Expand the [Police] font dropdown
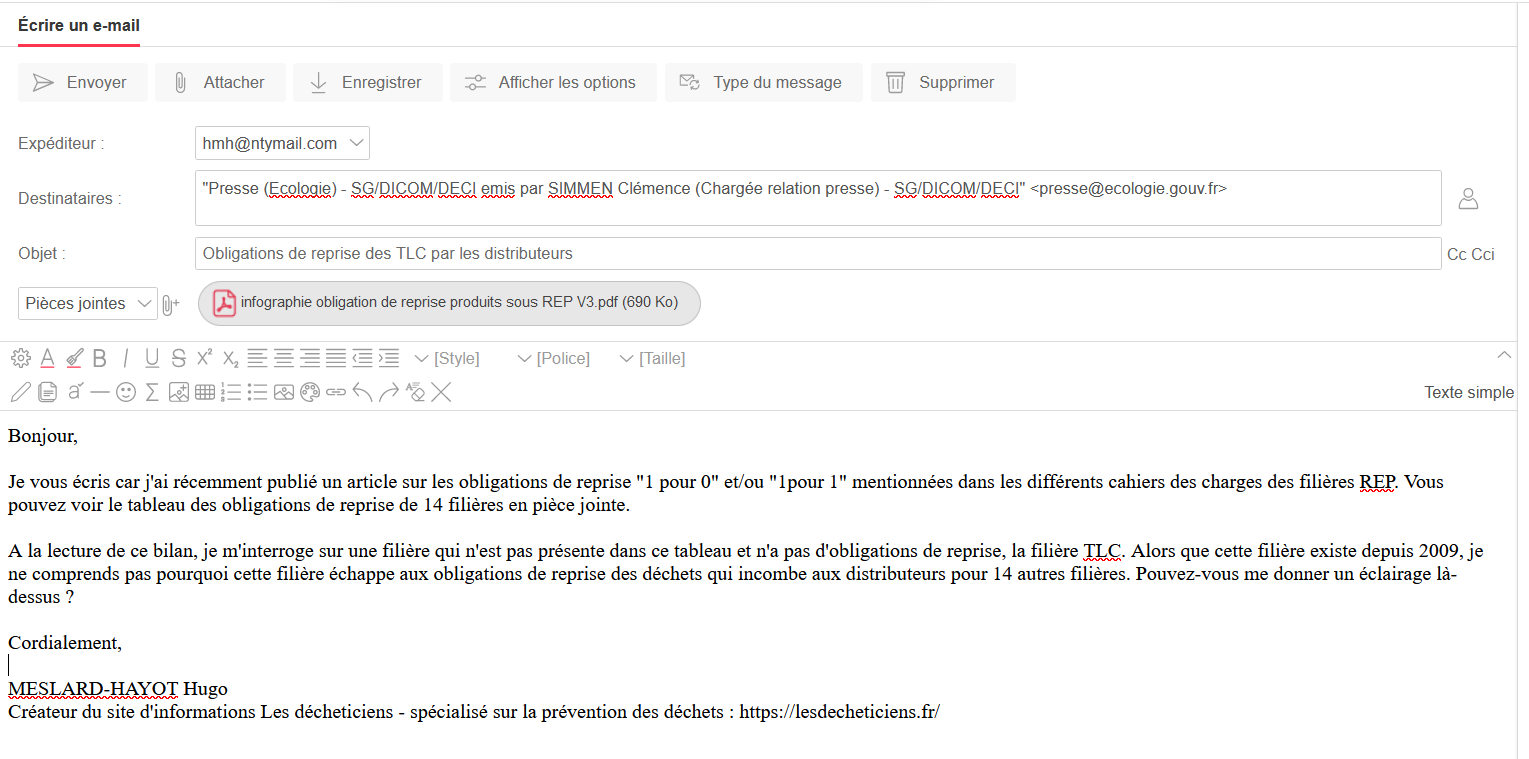Viewport: 1529px width, 759px height. pos(553,358)
